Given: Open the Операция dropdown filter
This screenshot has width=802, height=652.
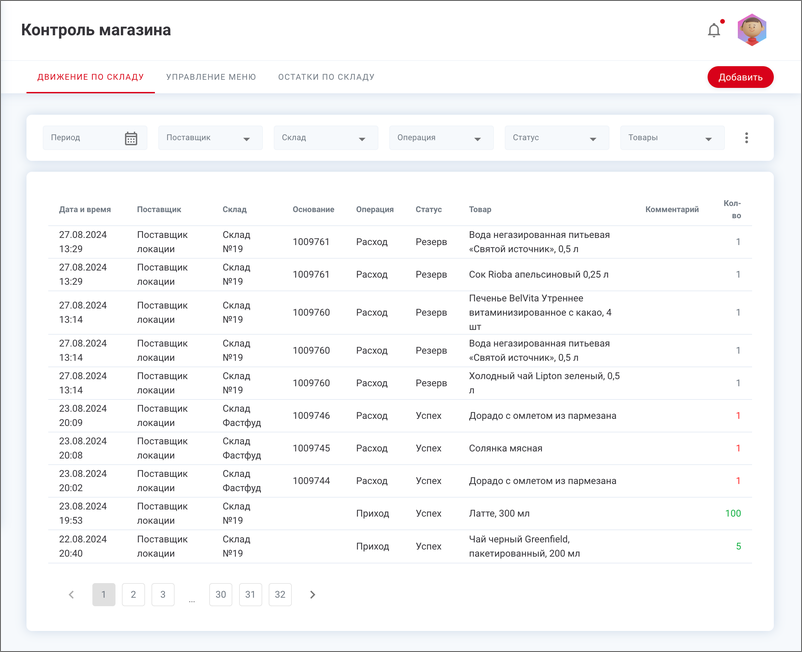Looking at the screenshot, I should [x=441, y=138].
